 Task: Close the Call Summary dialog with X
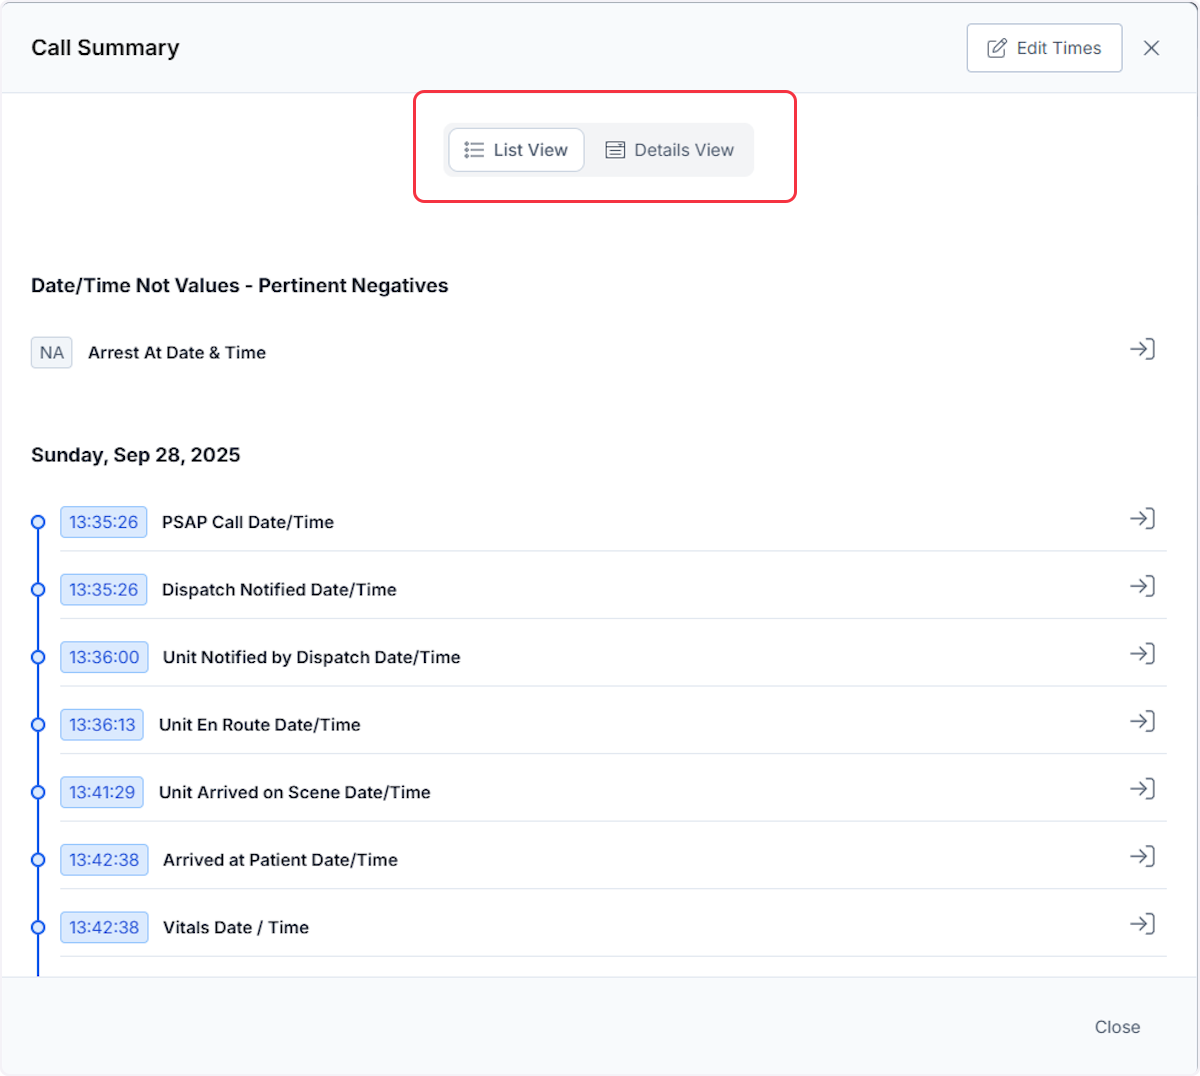(1151, 48)
